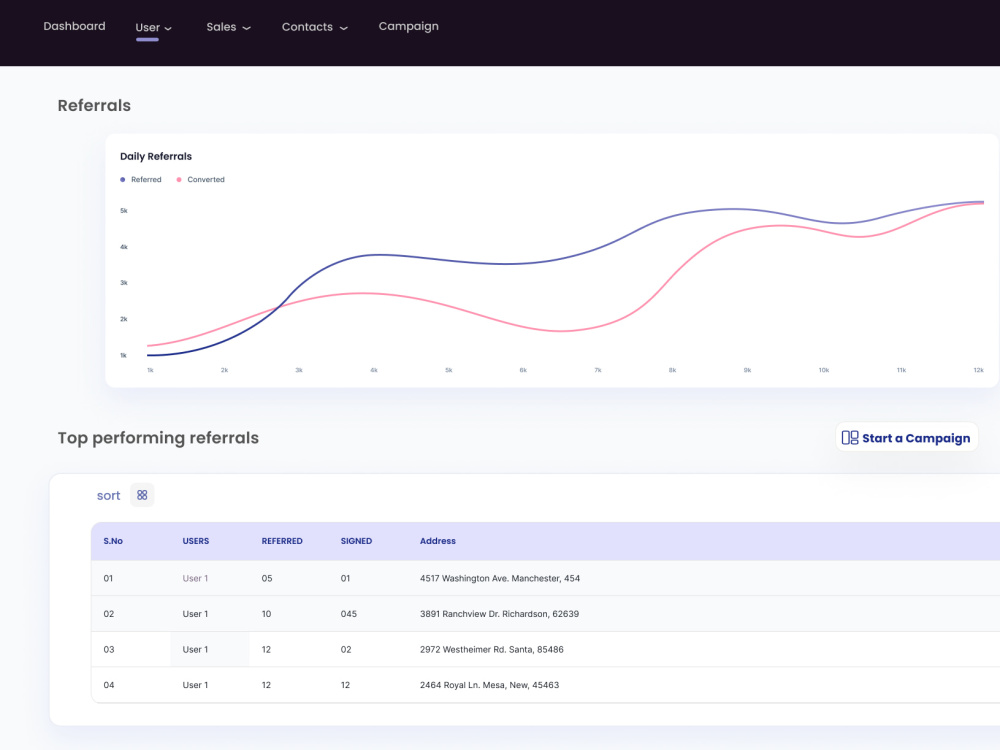This screenshot has width=1000, height=750.
Task: Select User 1 in row 02
Action: (x=195, y=614)
